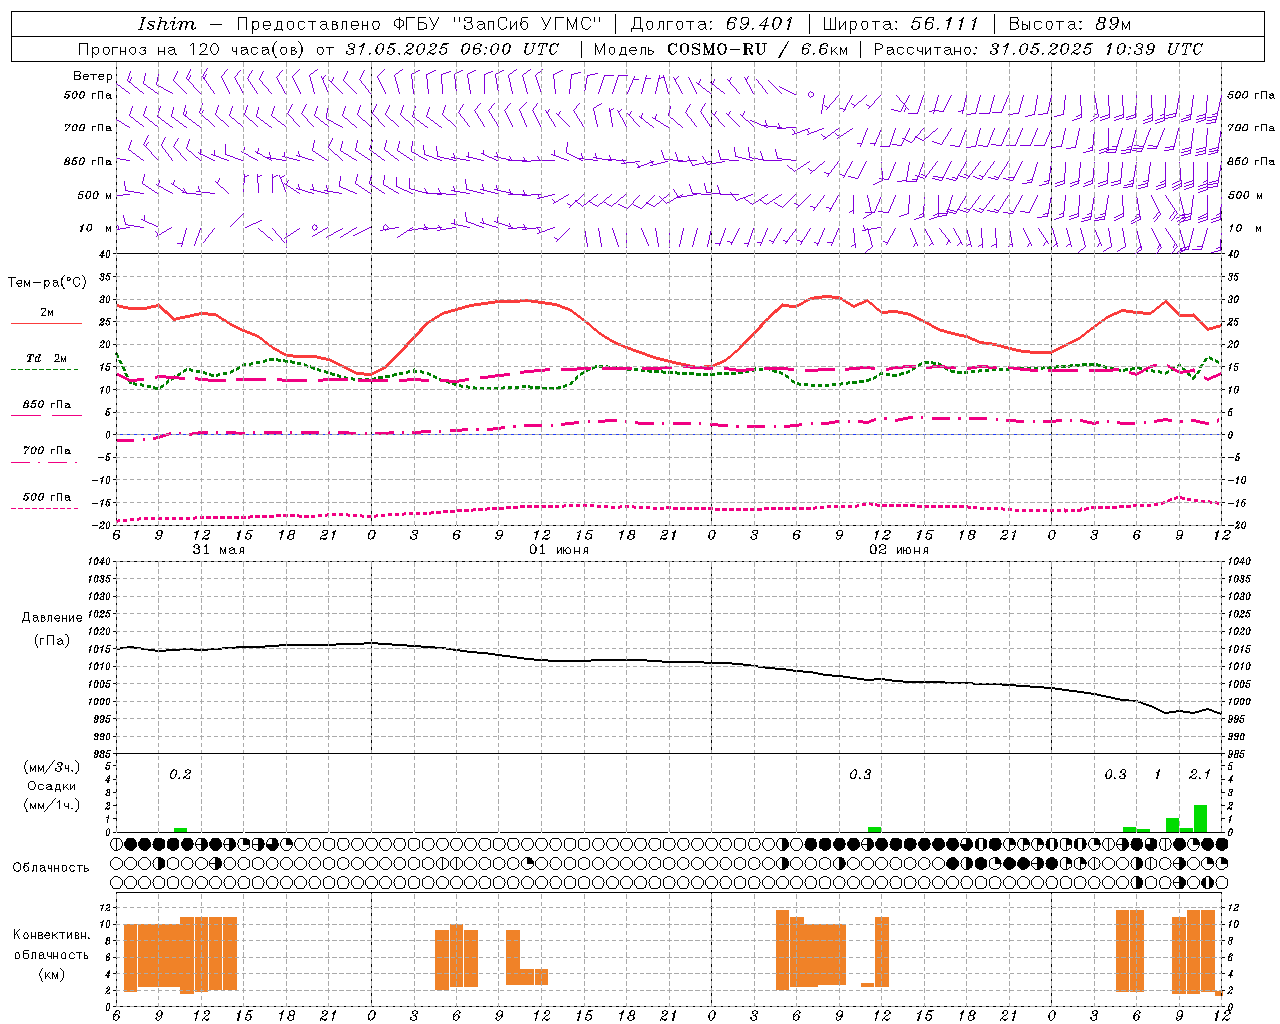Click the '(мм/1ч.)' precipitation unit label
This screenshot has width=1280, height=1024.
pyautogui.click(x=50, y=805)
